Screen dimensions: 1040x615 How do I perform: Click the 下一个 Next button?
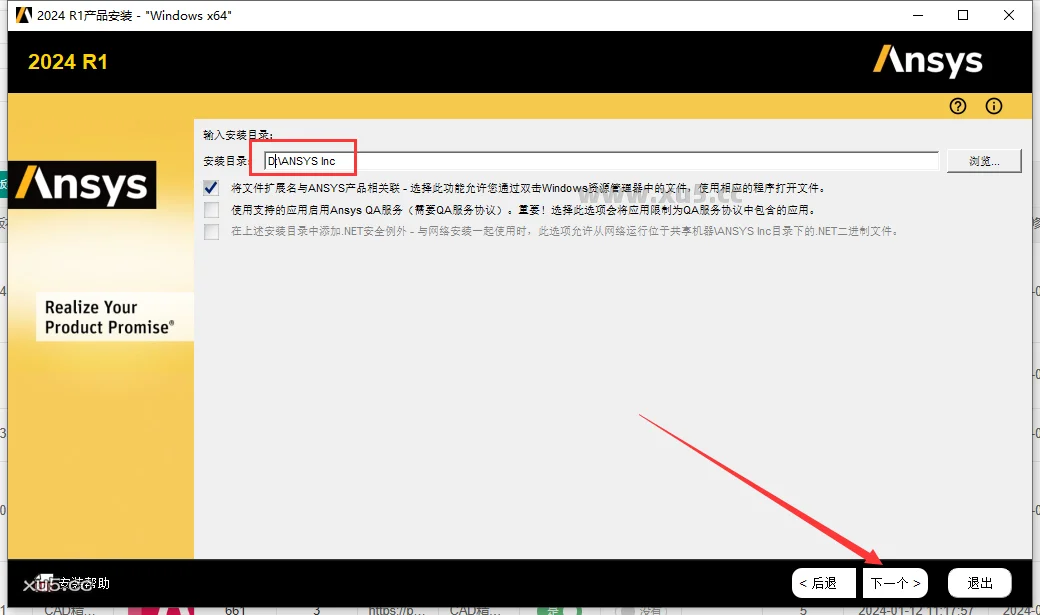894,582
